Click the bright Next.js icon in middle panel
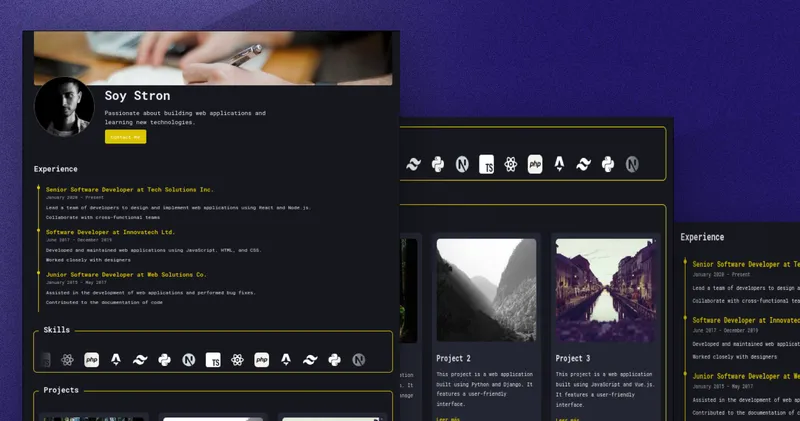This screenshot has width=800, height=421. (x=462, y=164)
